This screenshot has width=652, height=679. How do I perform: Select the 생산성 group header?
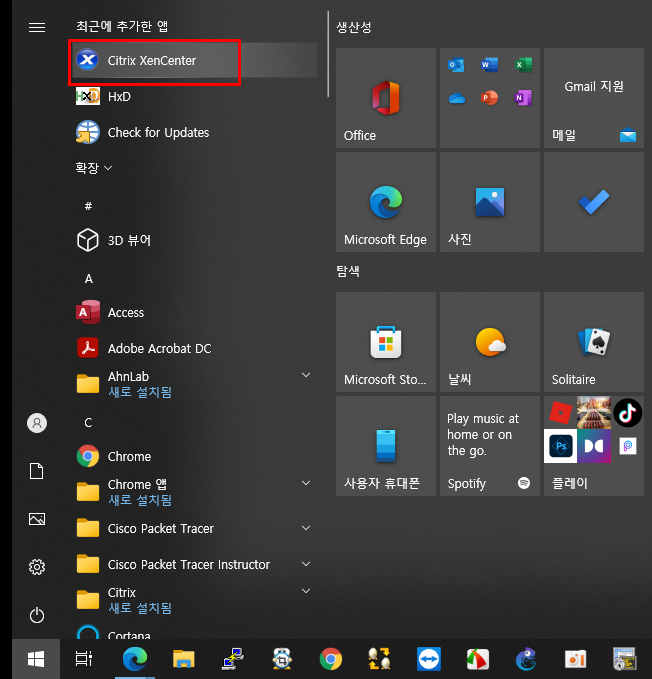(354, 27)
